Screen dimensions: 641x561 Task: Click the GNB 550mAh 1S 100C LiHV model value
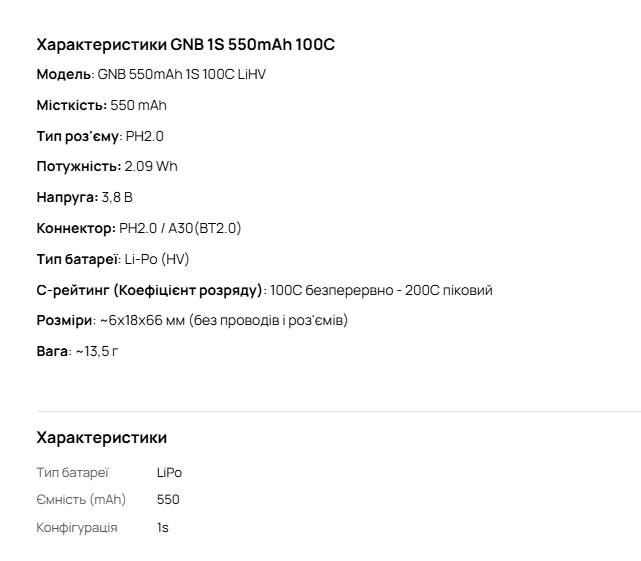click(x=182, y=74)
